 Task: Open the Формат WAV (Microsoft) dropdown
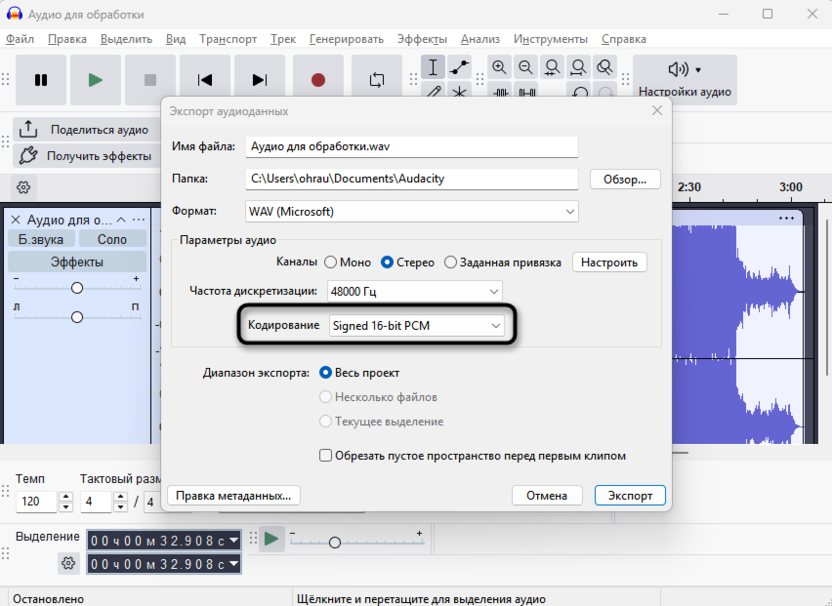(412, 211)
